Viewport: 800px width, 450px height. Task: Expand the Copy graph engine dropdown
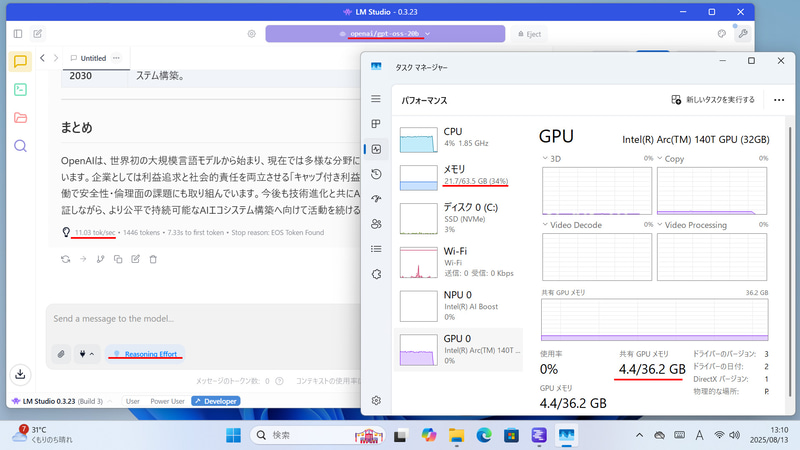point(660,159)
